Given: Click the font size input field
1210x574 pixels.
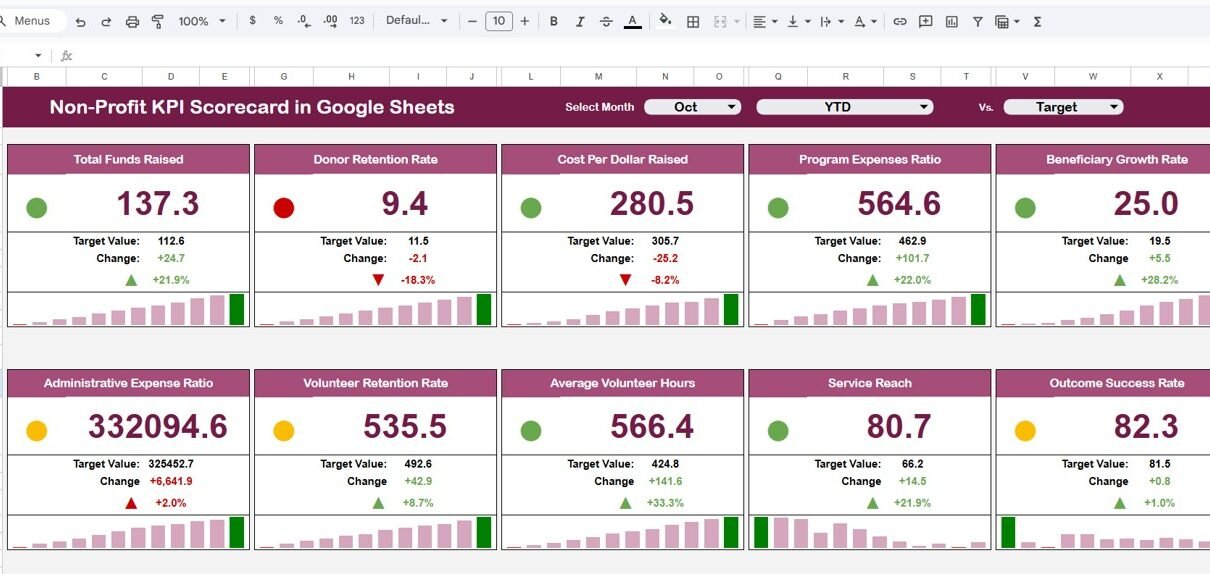Looking at the screenshot, I should pos(498,21).
